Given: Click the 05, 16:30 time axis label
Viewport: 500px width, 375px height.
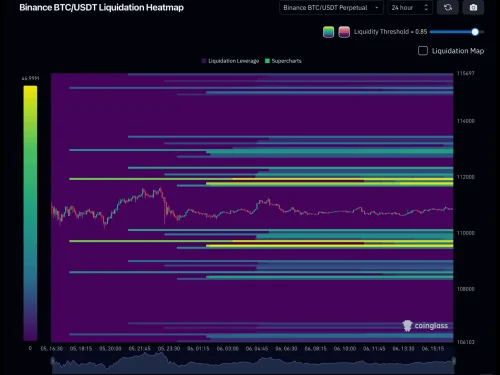Looking at the screenshot, I should [52, 349].
